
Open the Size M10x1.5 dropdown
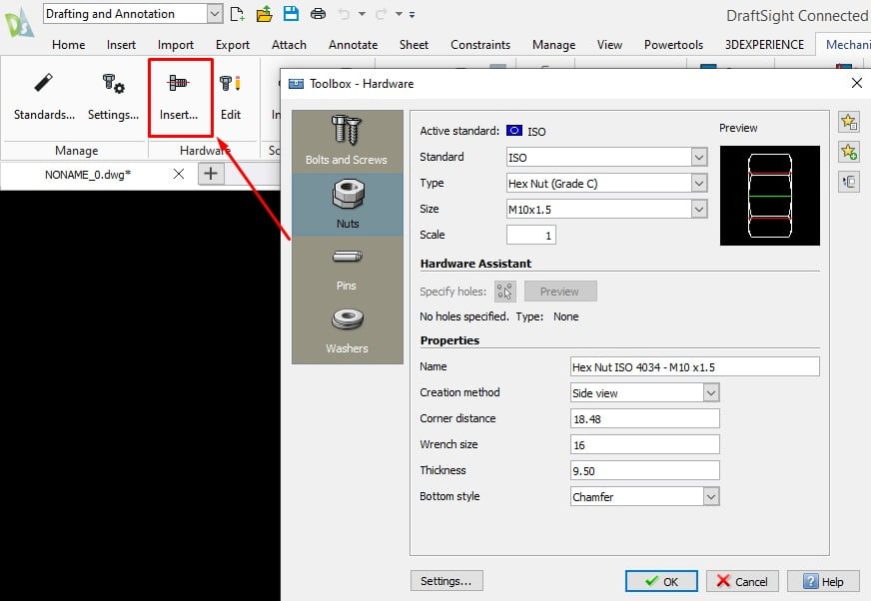[699, 210]
